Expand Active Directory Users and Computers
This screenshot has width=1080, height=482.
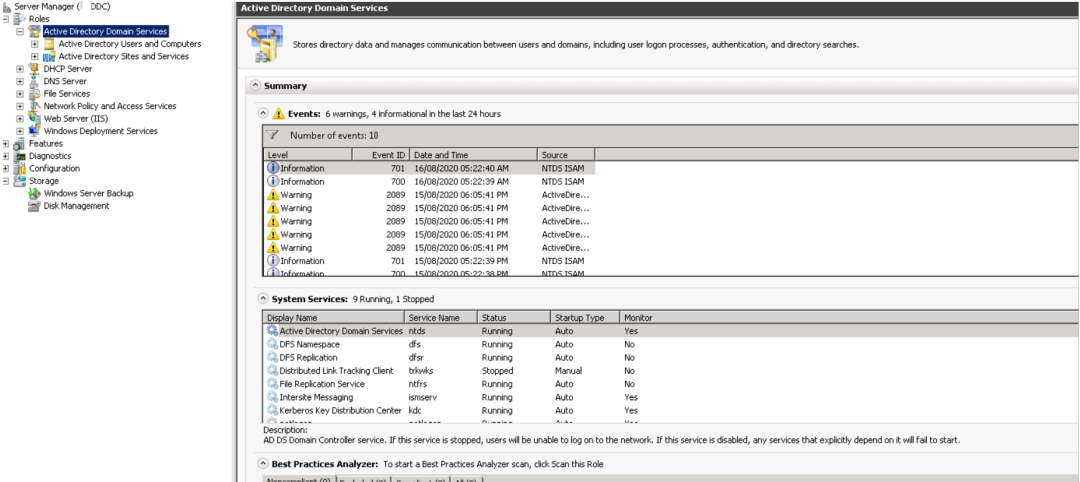click(35, 44)
